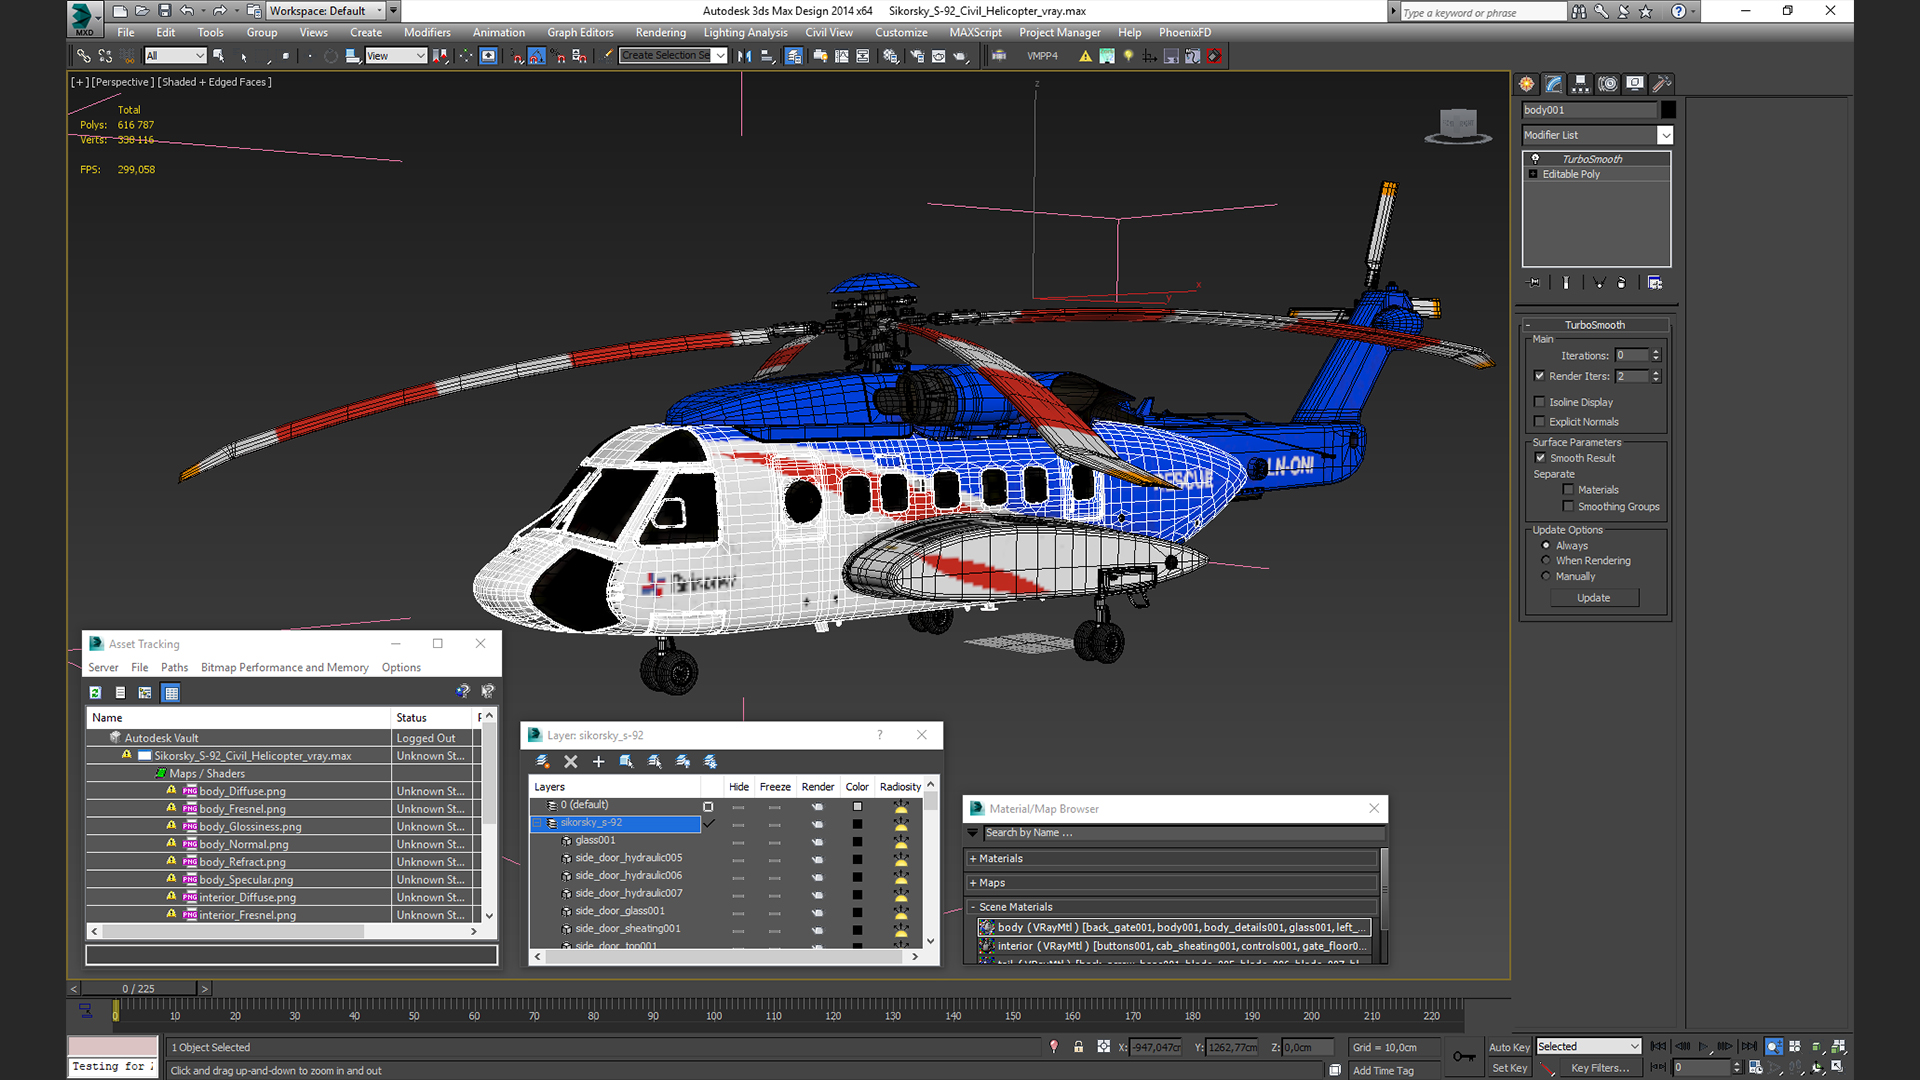
Task: Collapse the TurboSmooth rollout header
Action: [1595, 325]
